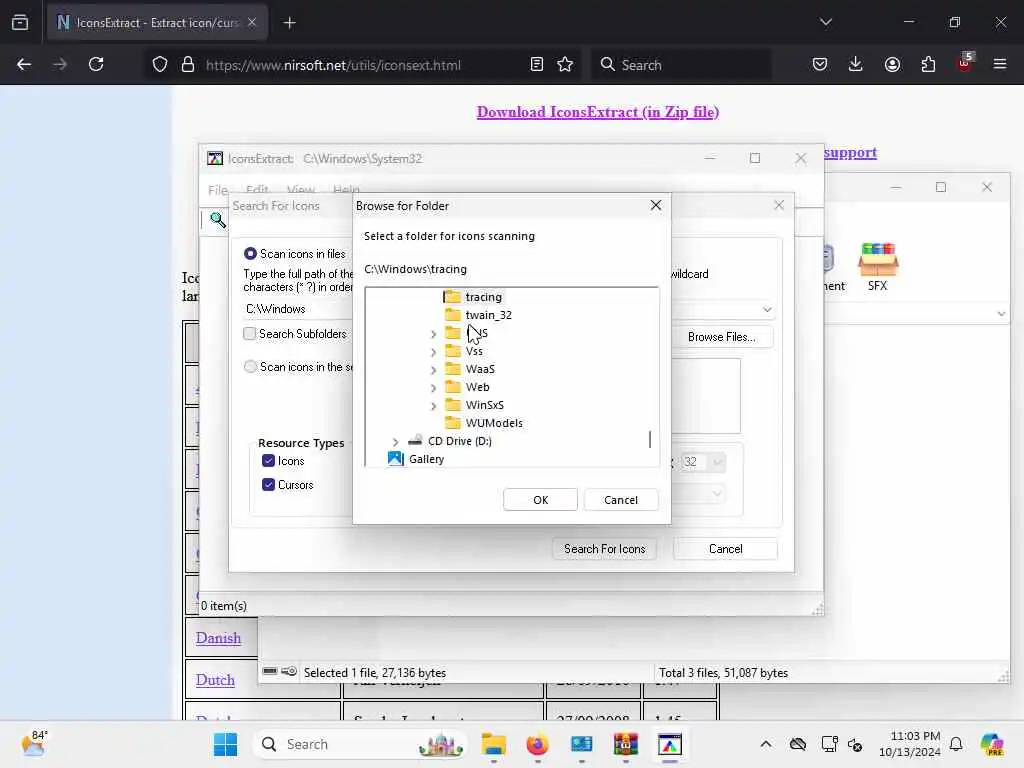Viewport: 1024px width, 768px height.
Task: Cancel the Browse for Folder dialog
Action: (x=620, y=500)
